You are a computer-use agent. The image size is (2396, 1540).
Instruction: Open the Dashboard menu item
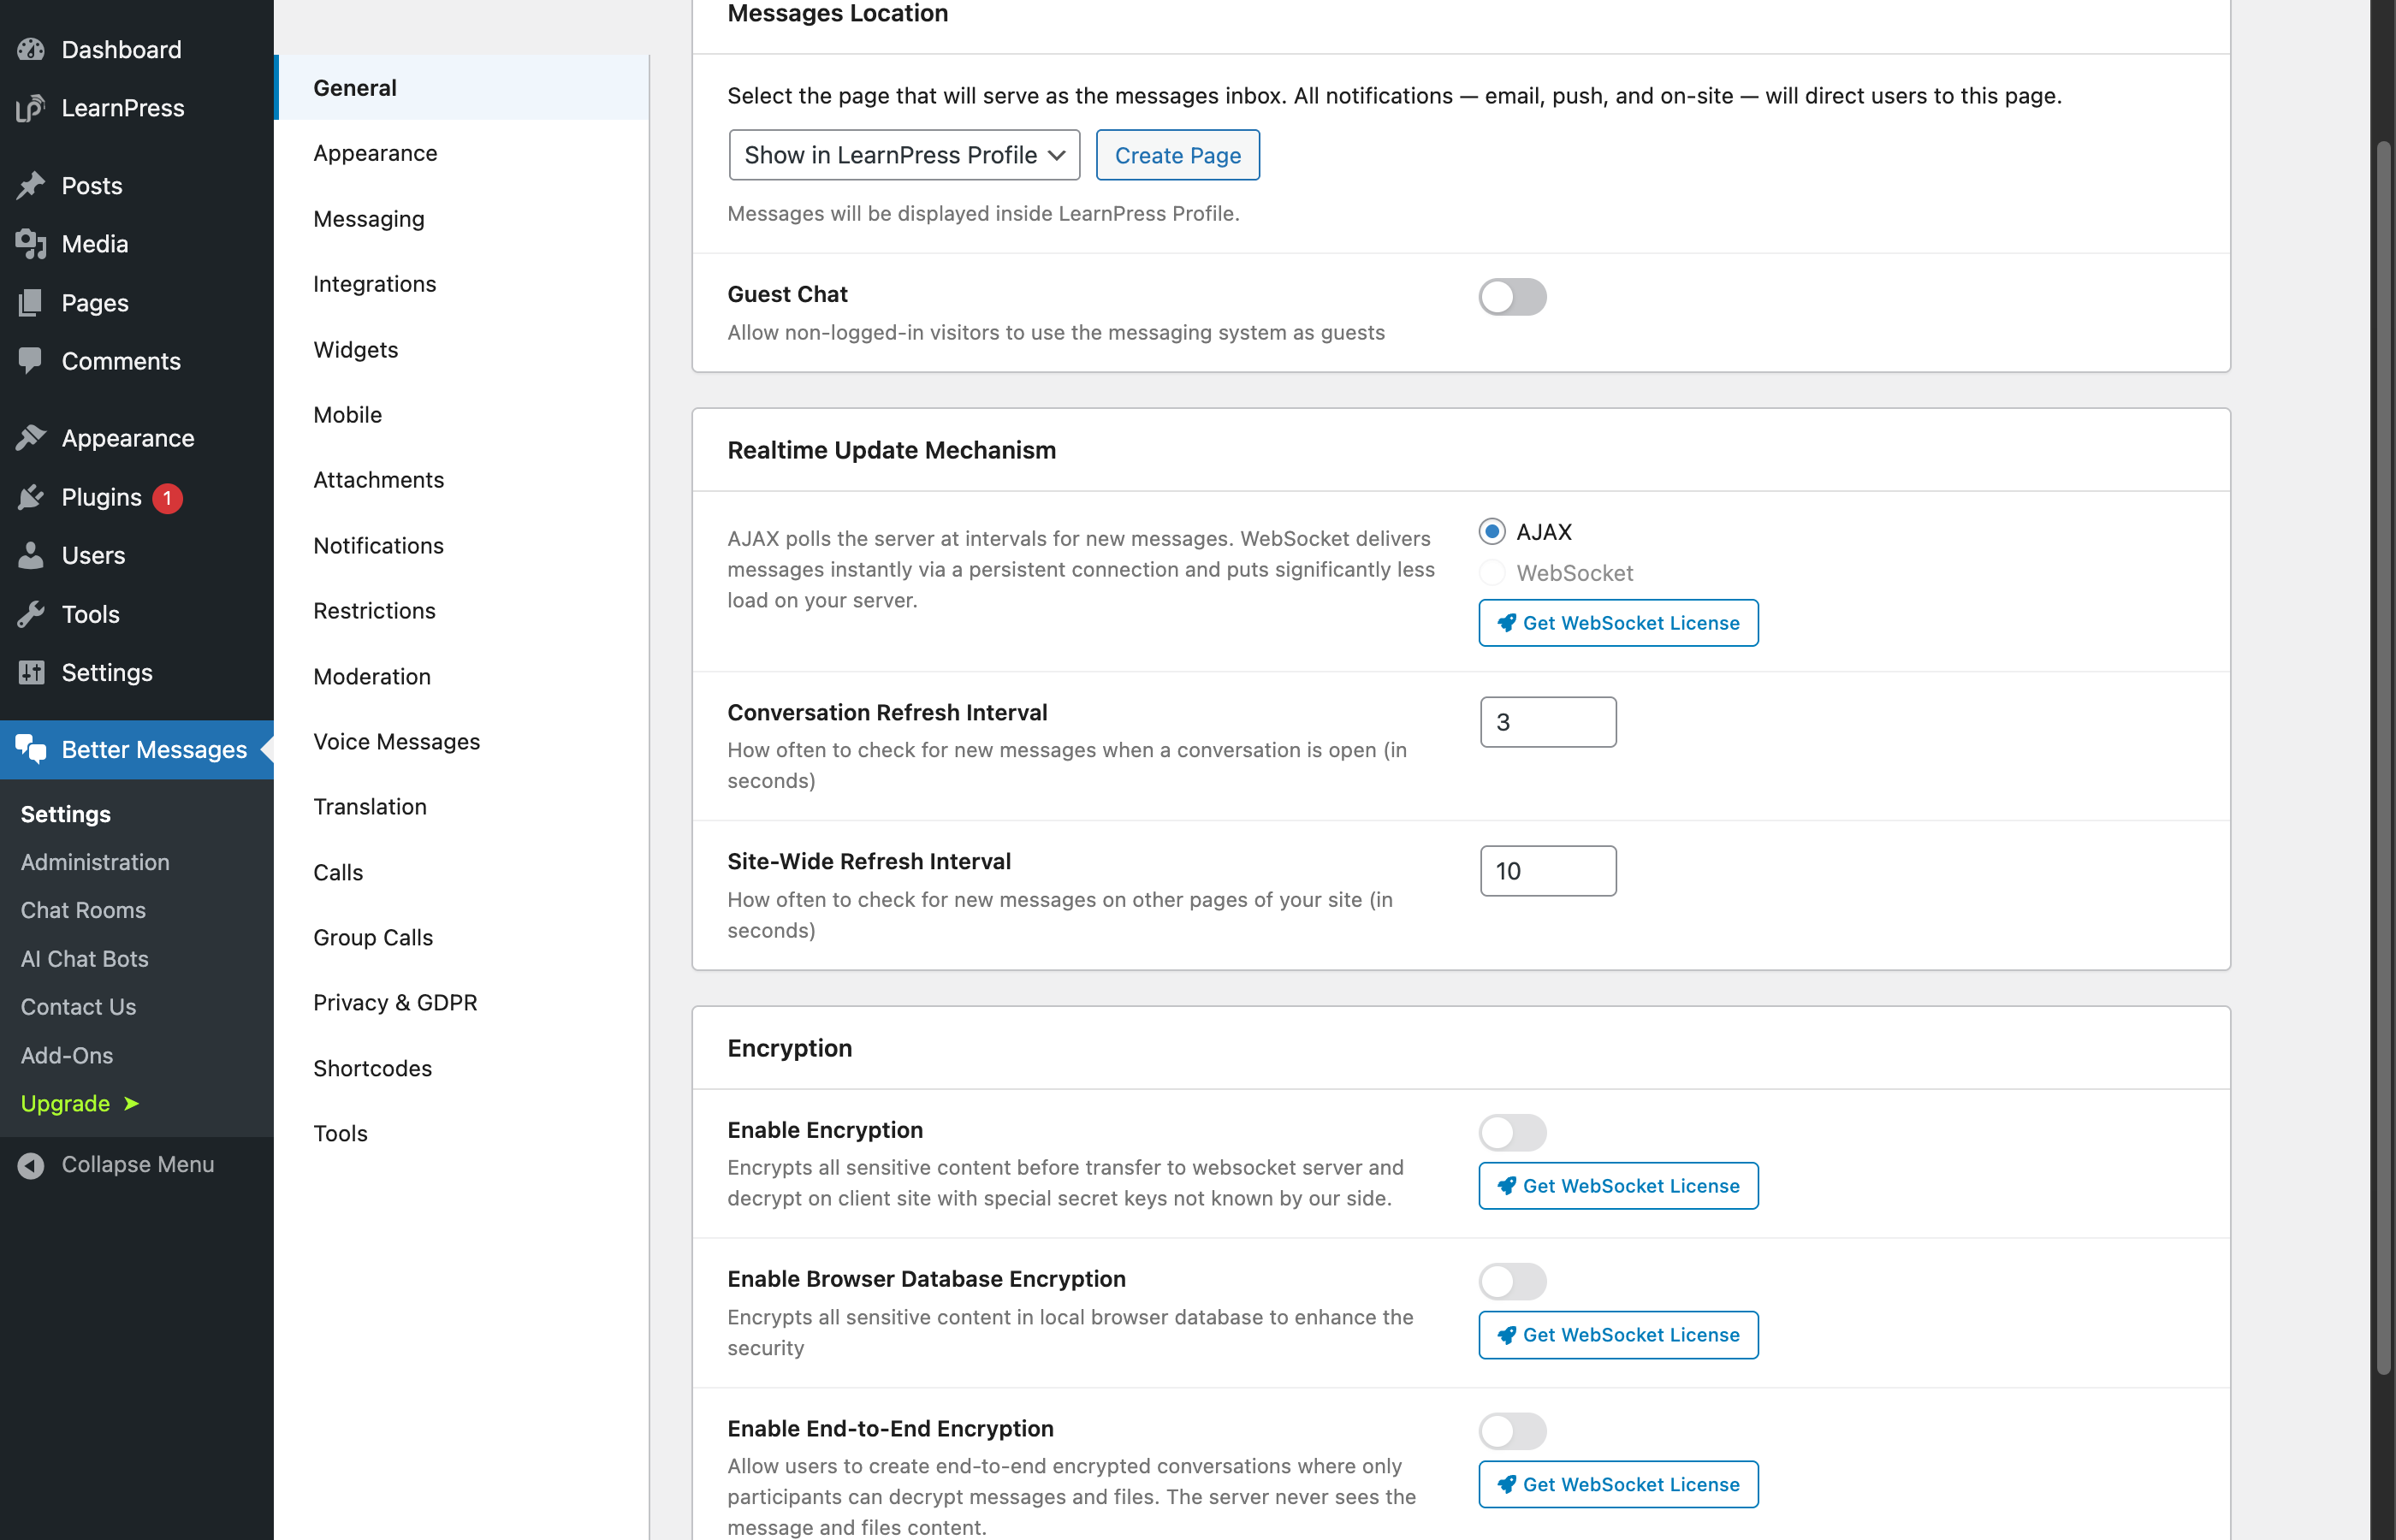137,49
